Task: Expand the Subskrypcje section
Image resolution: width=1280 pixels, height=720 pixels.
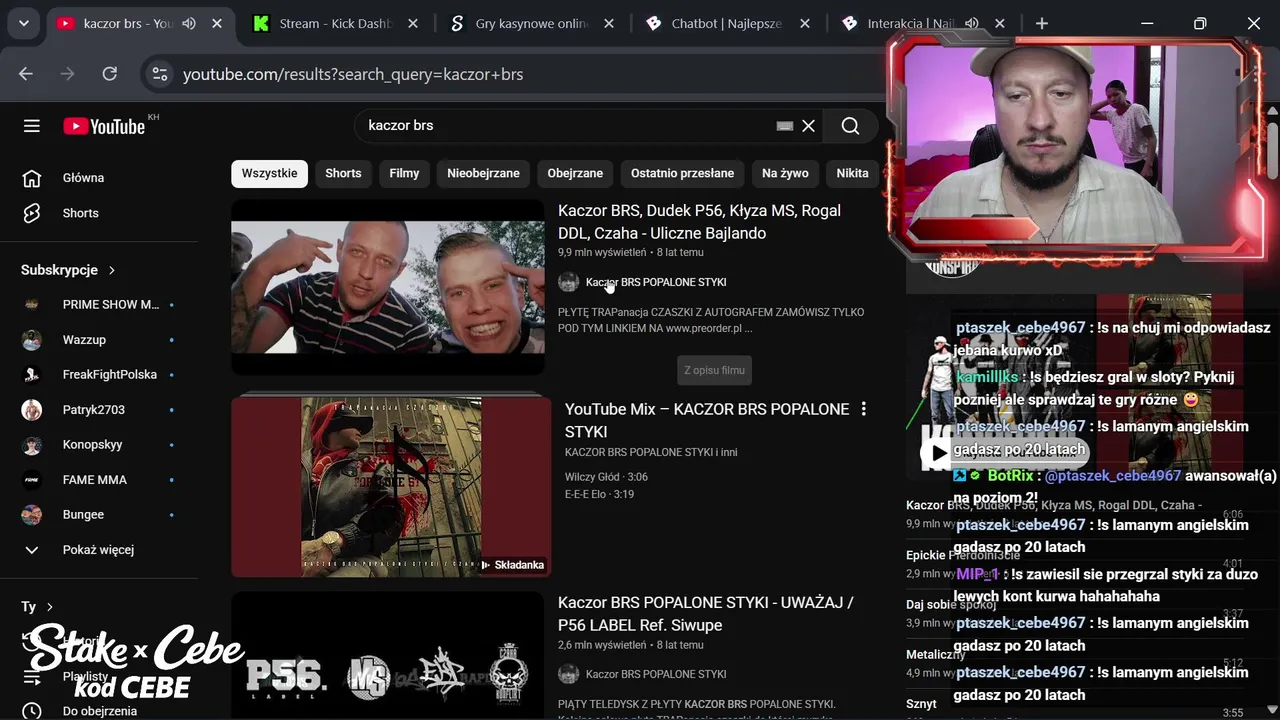Action: [68, 270]
